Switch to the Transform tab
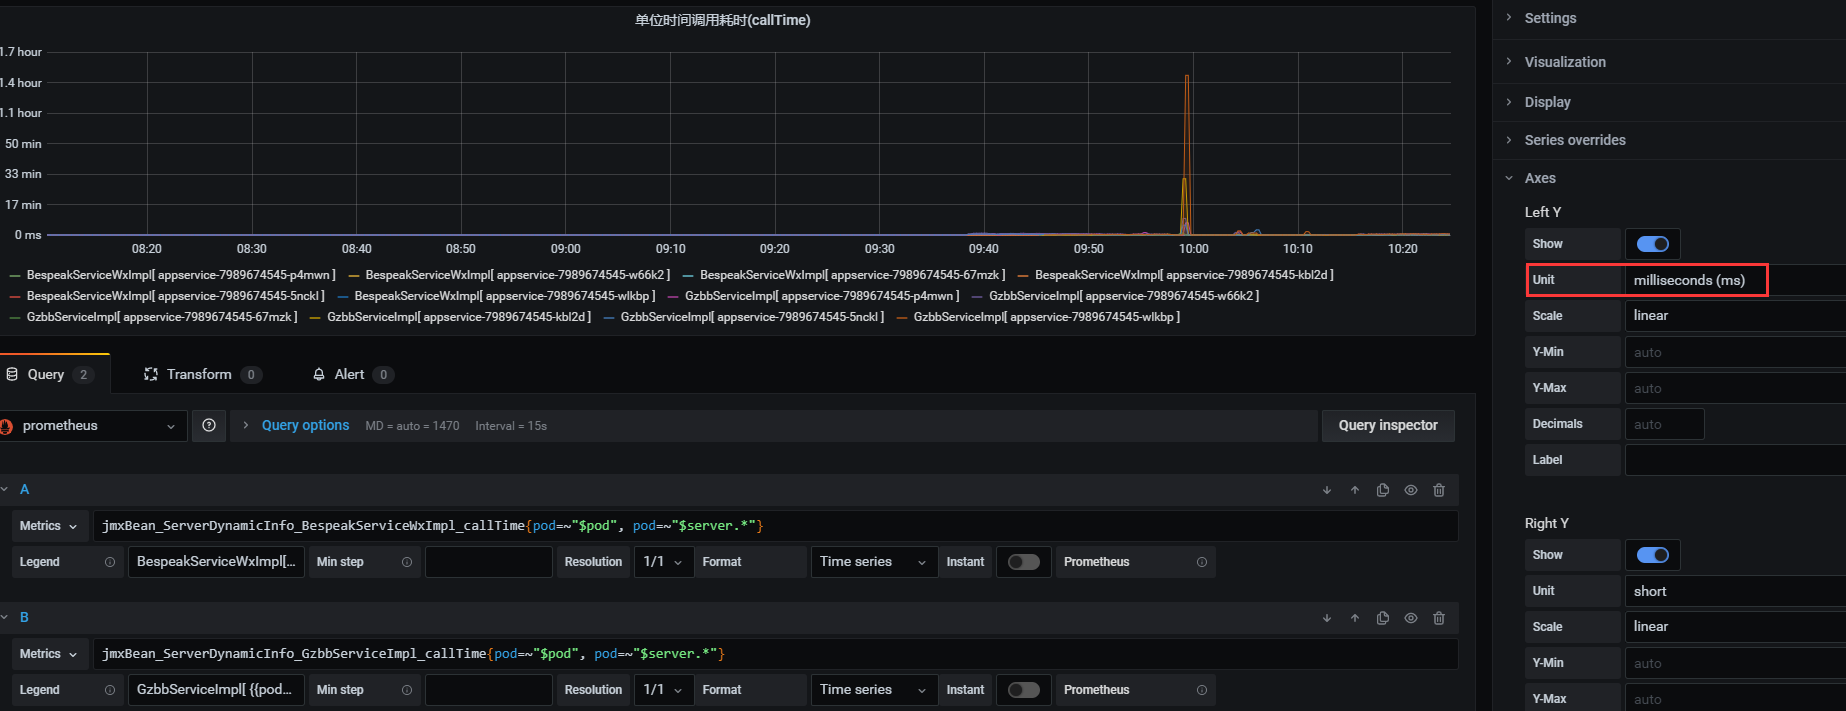Image resolution: width=1846 pixels, height=711 pixels. [203, 374]
